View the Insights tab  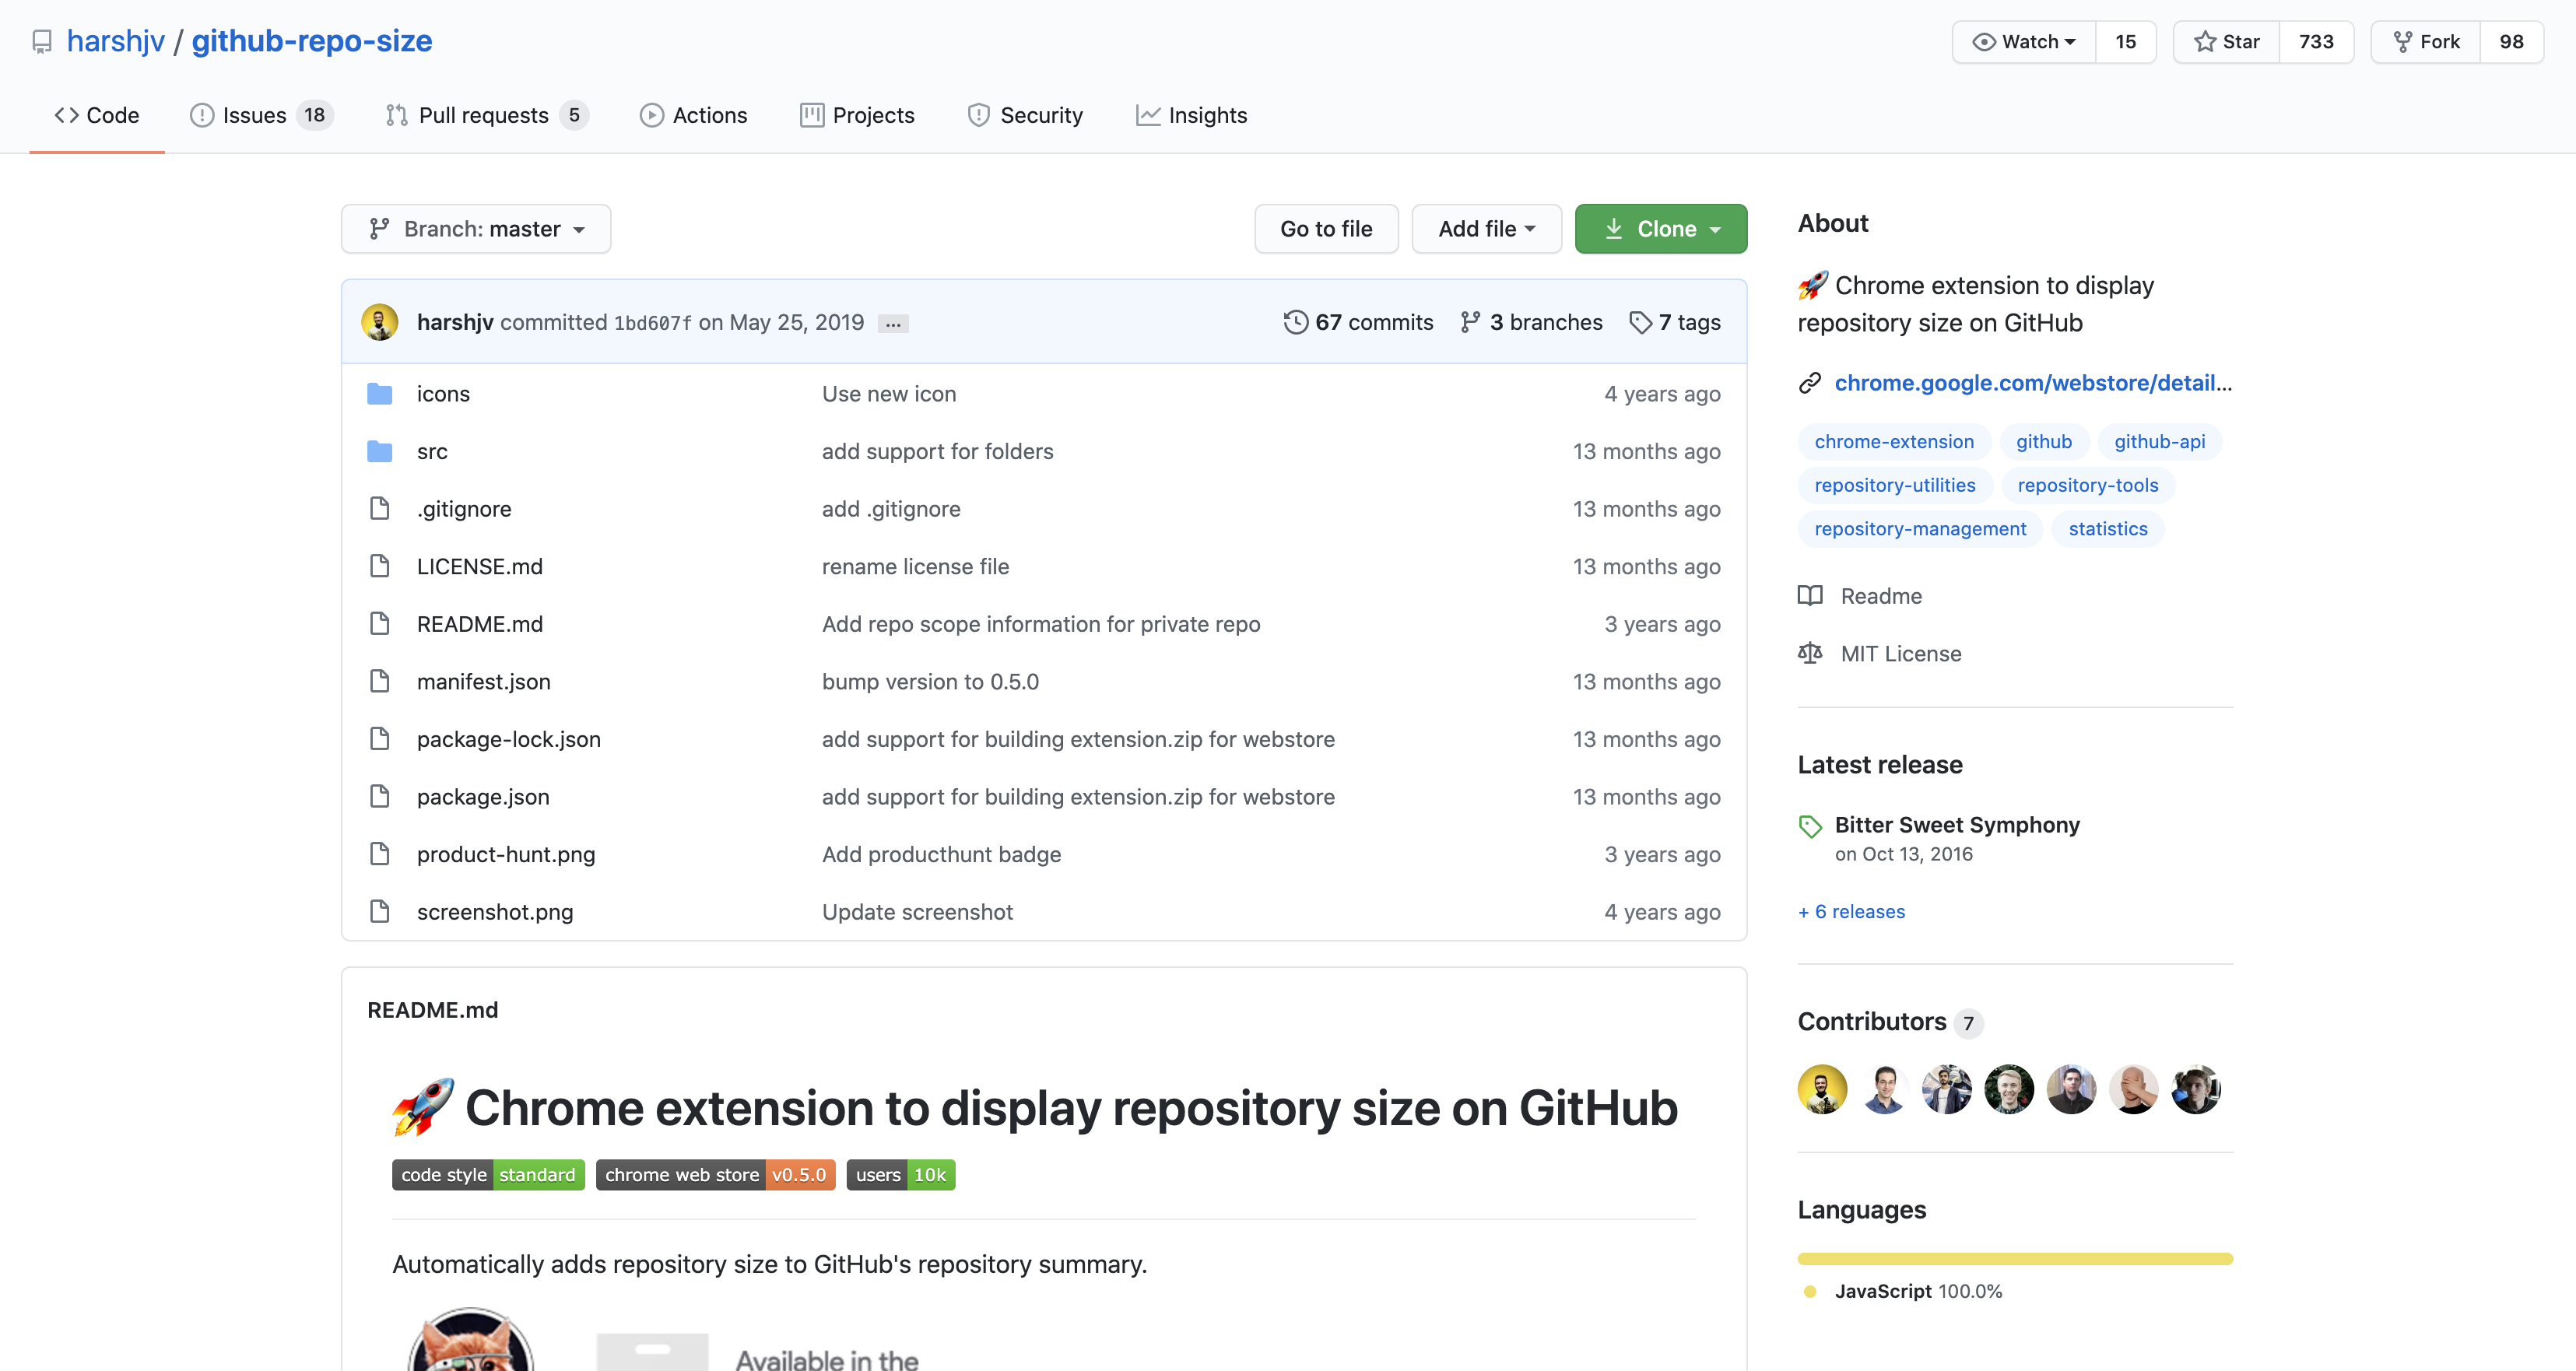tap(1191, 116)
